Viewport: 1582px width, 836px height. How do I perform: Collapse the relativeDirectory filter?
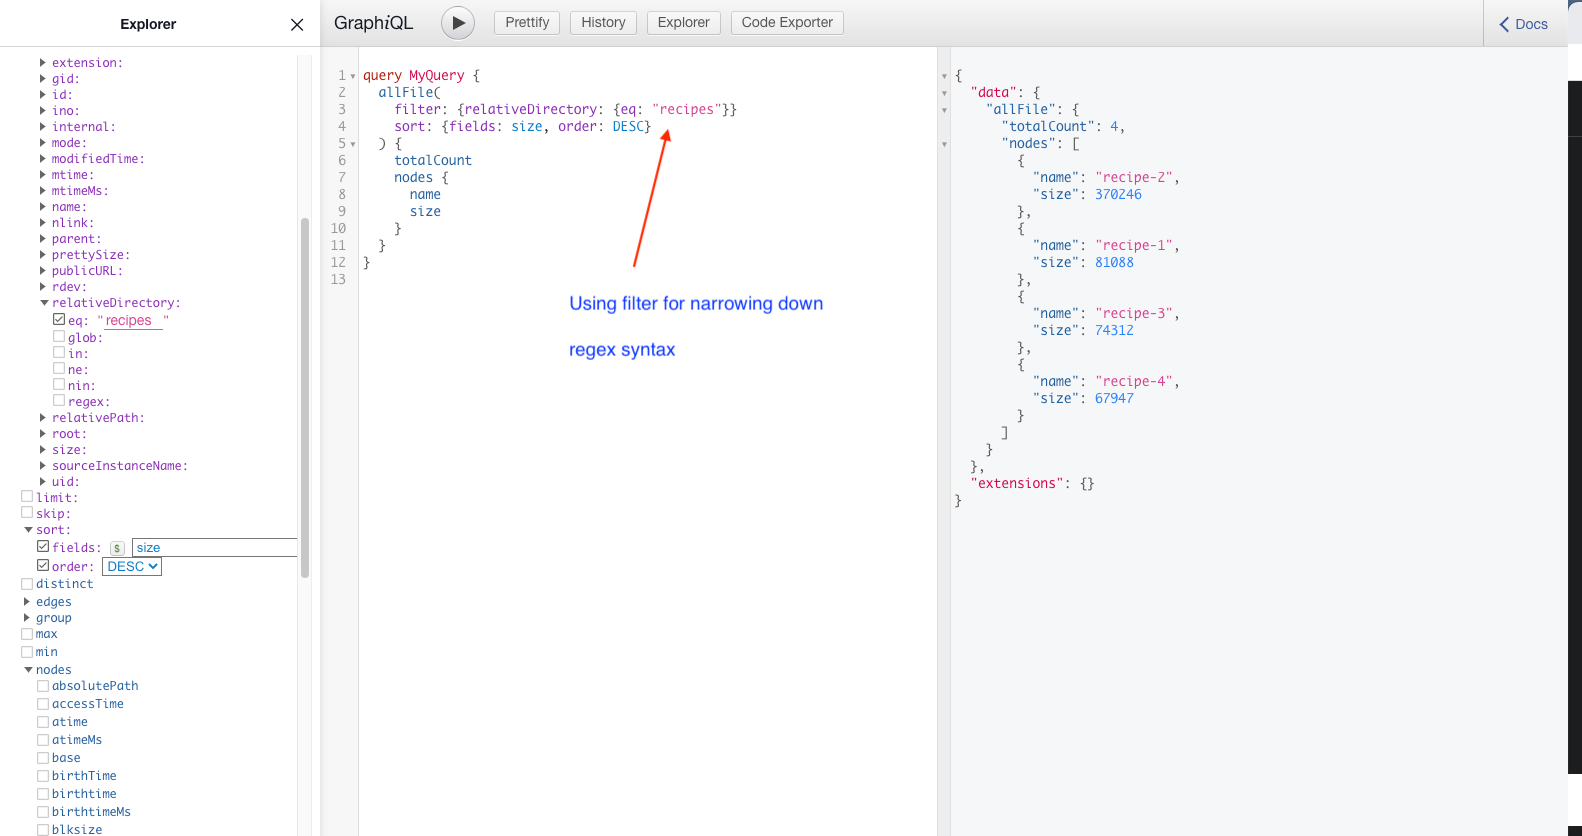44,302
